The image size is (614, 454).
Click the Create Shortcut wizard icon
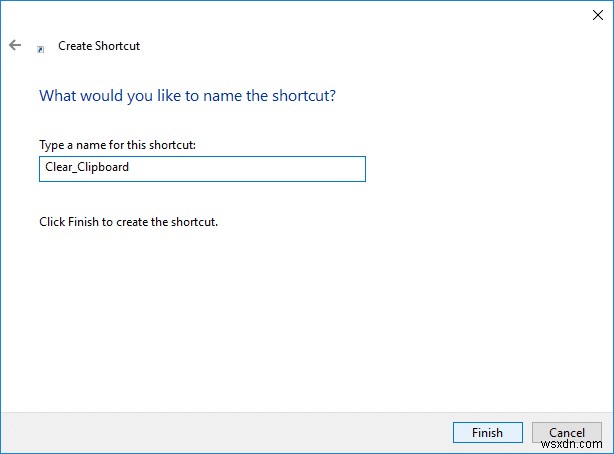(x=40, y=49)
